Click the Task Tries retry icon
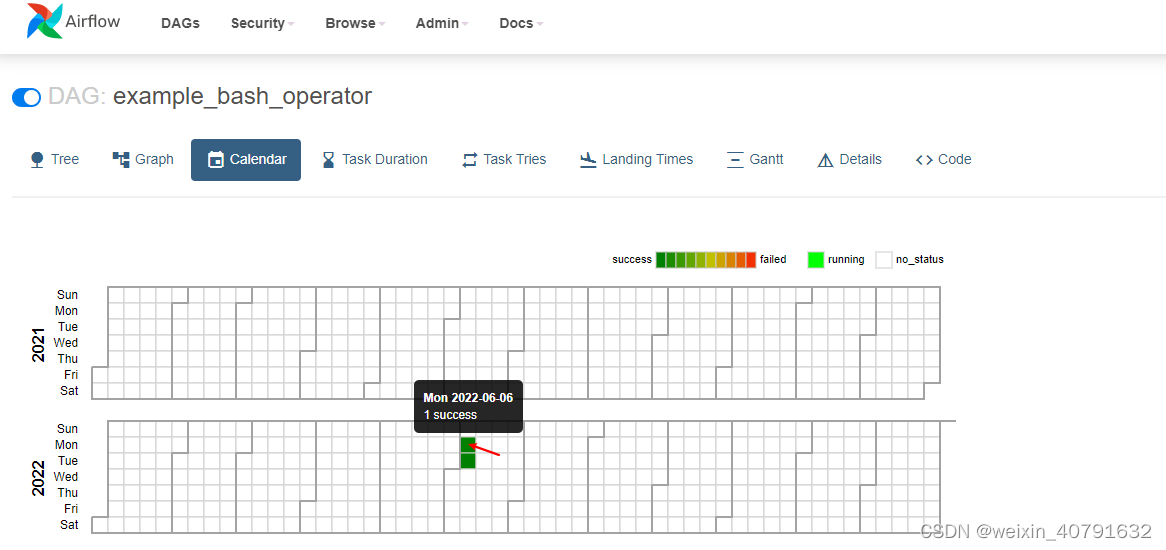This screenshot has width=1166, height=550. tap(469, 160)
